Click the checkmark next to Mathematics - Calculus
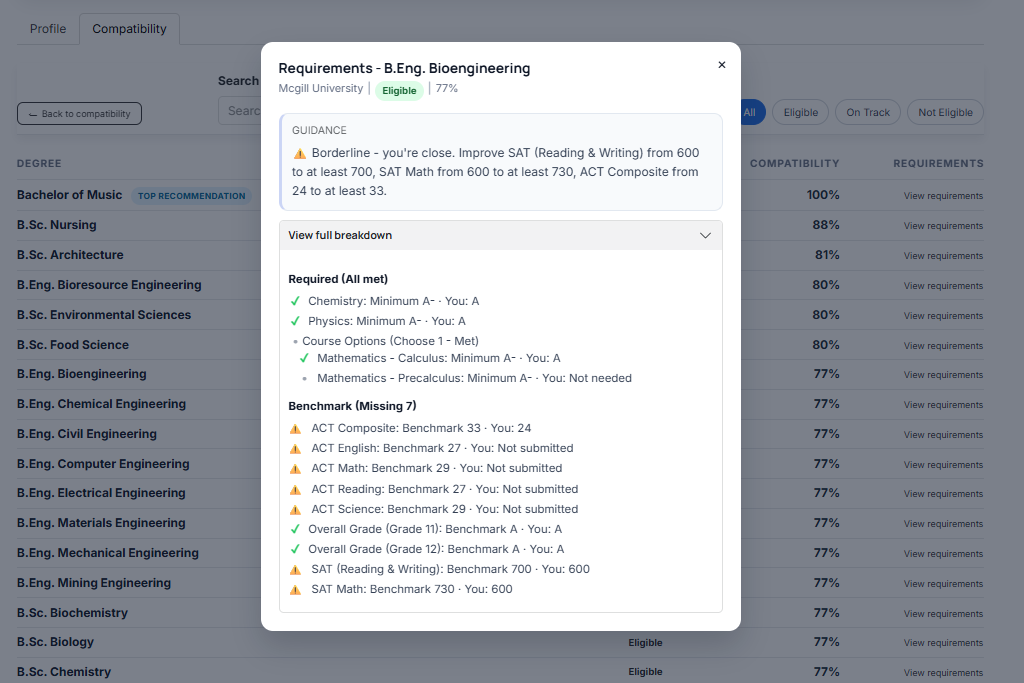The image size is (1024, 683). [304, 358]
